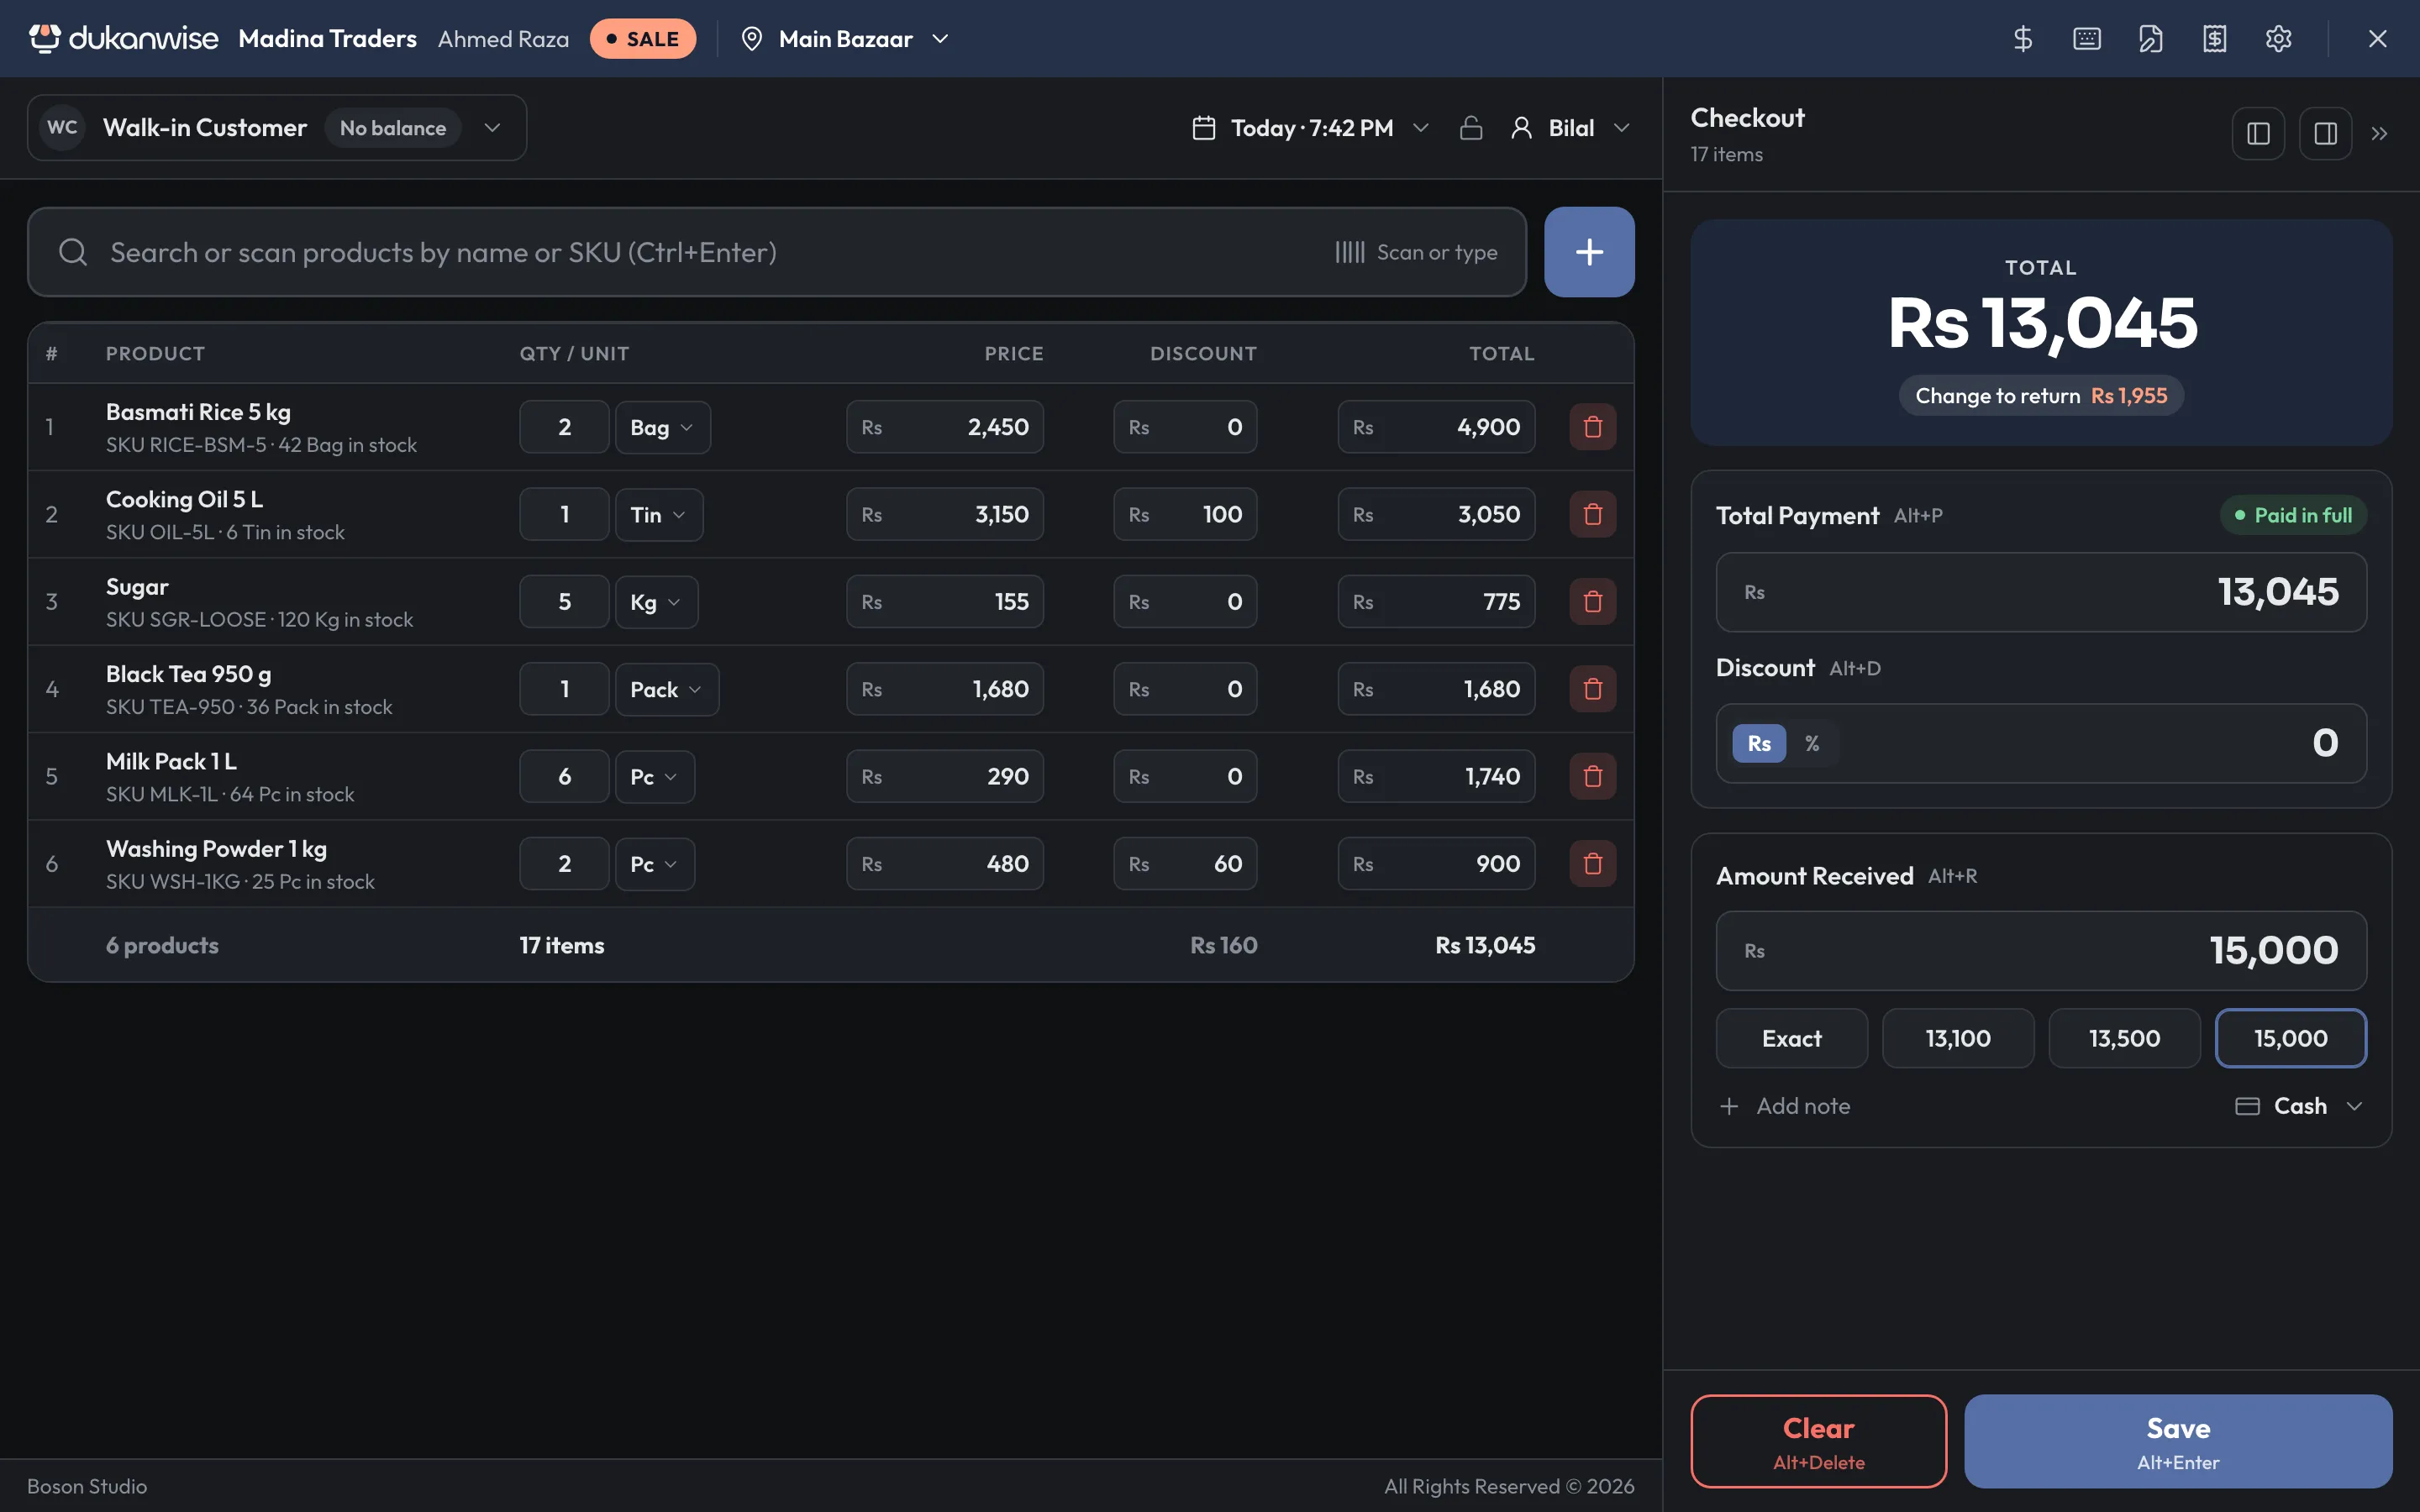The image size is (2420, 1512).
Task: Open the Main Bazaar location dropdown
Action: pyautogui.click(x=845, y=39)
